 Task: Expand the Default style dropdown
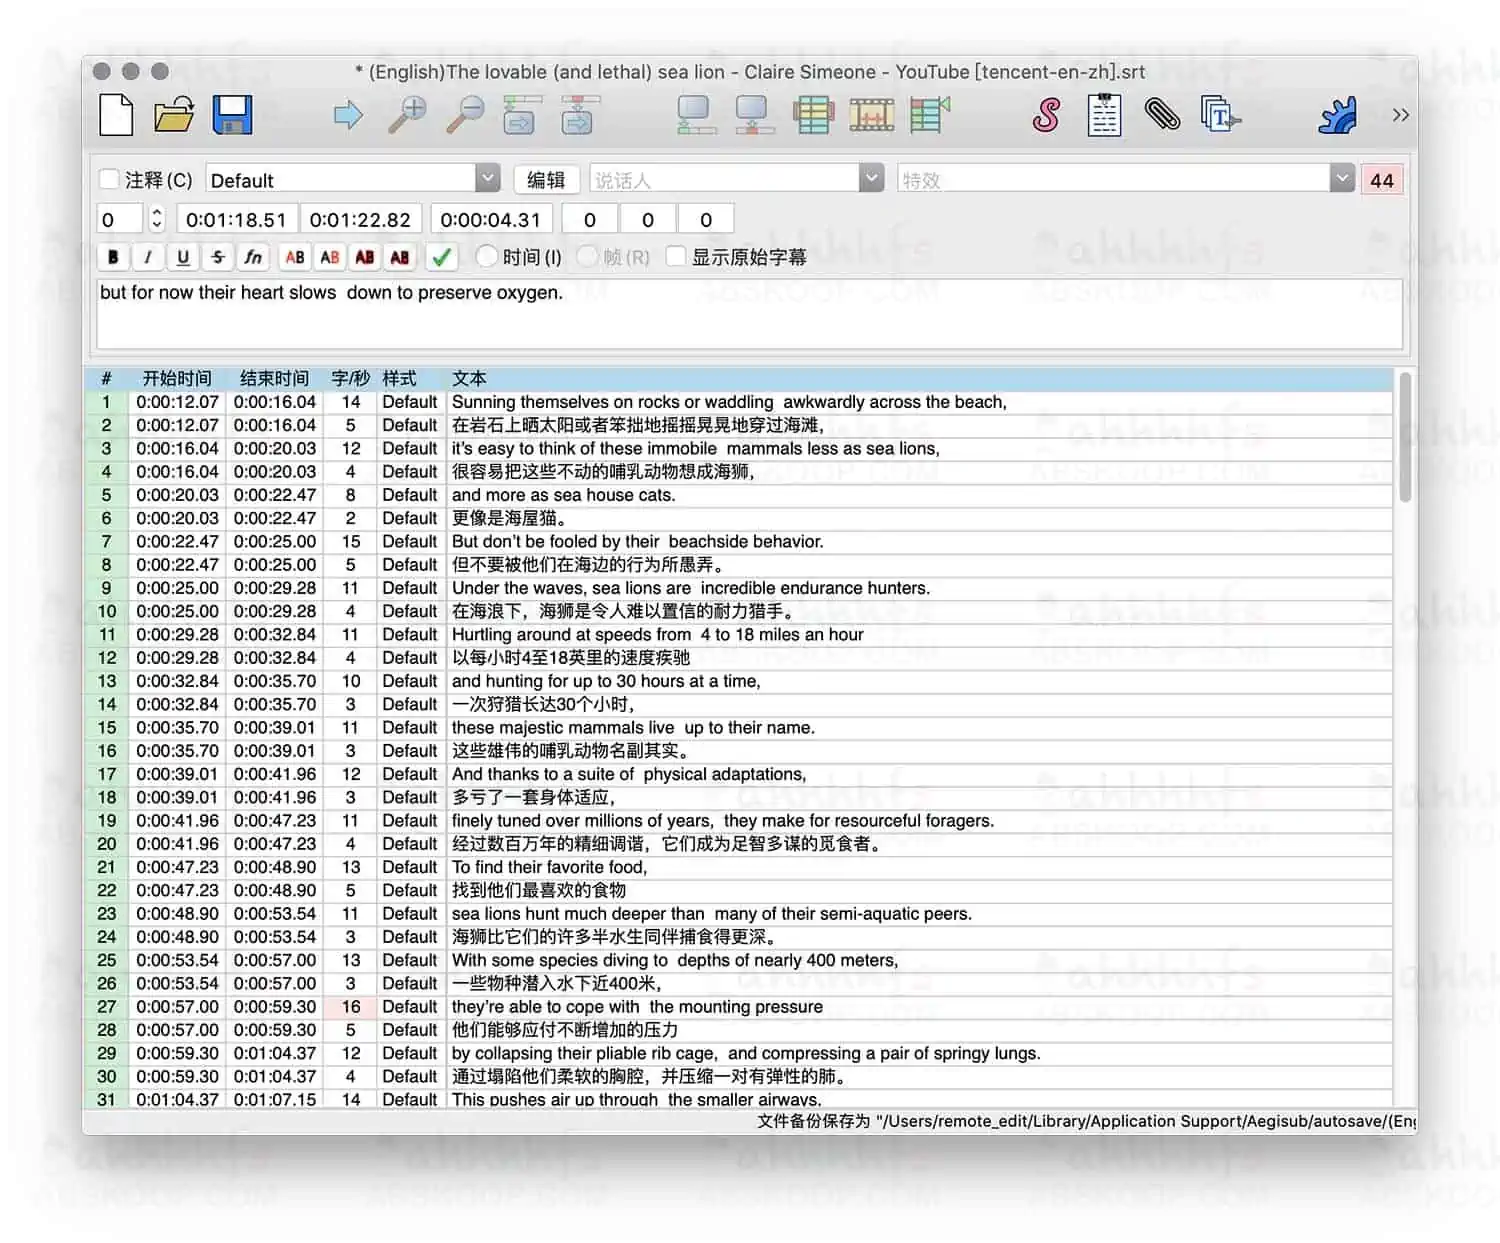pyautogui.click(x=487, y=179)
